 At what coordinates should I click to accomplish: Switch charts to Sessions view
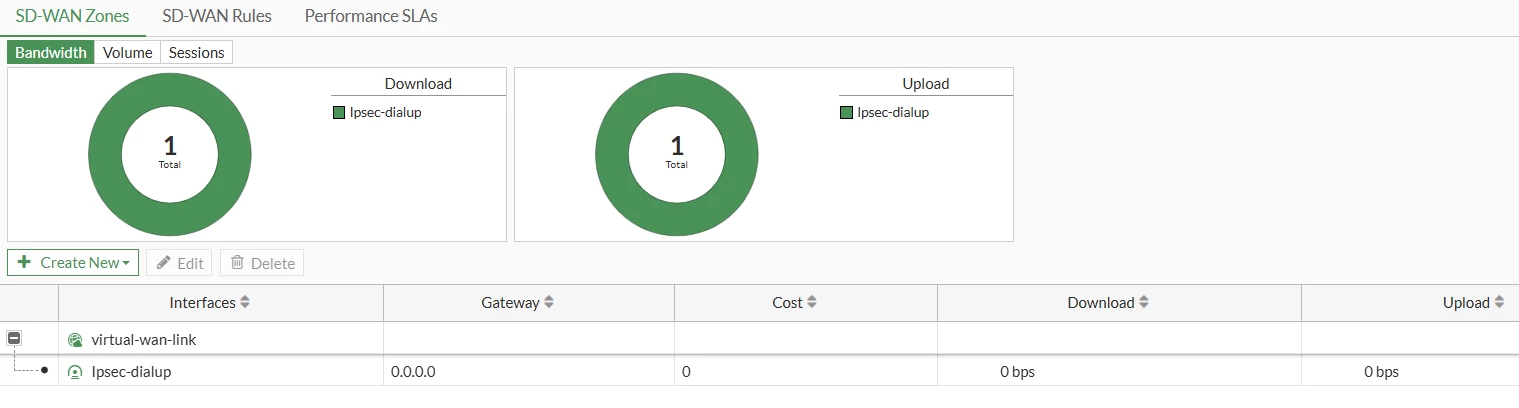[196, 52]
